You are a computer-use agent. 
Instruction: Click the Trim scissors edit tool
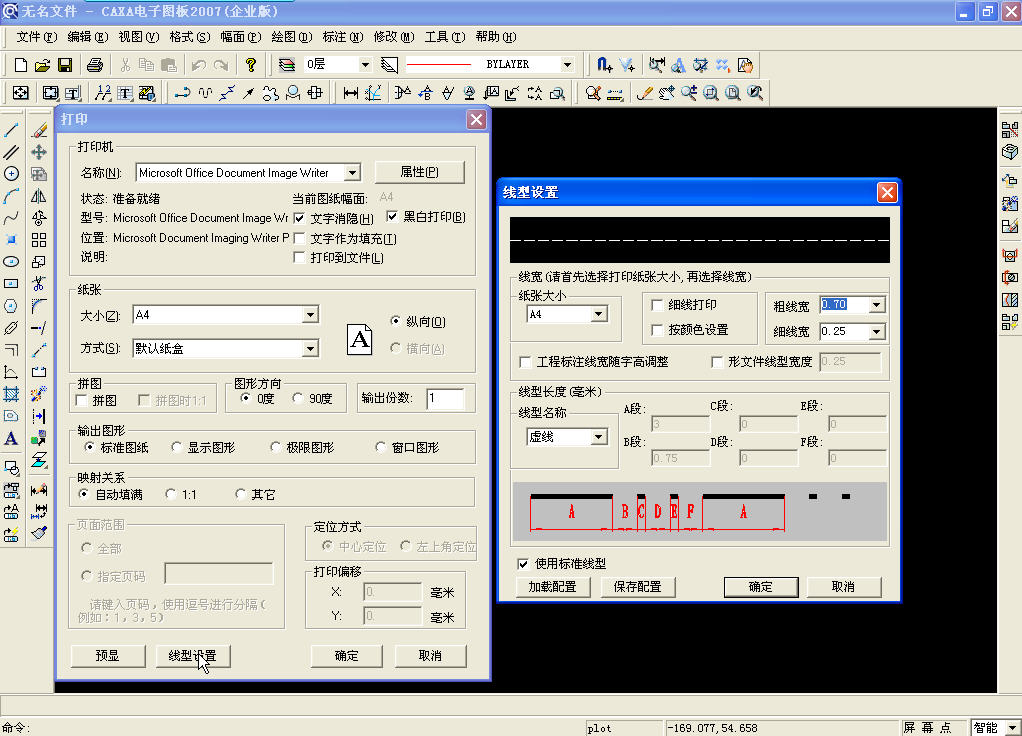tap(39, 284)
